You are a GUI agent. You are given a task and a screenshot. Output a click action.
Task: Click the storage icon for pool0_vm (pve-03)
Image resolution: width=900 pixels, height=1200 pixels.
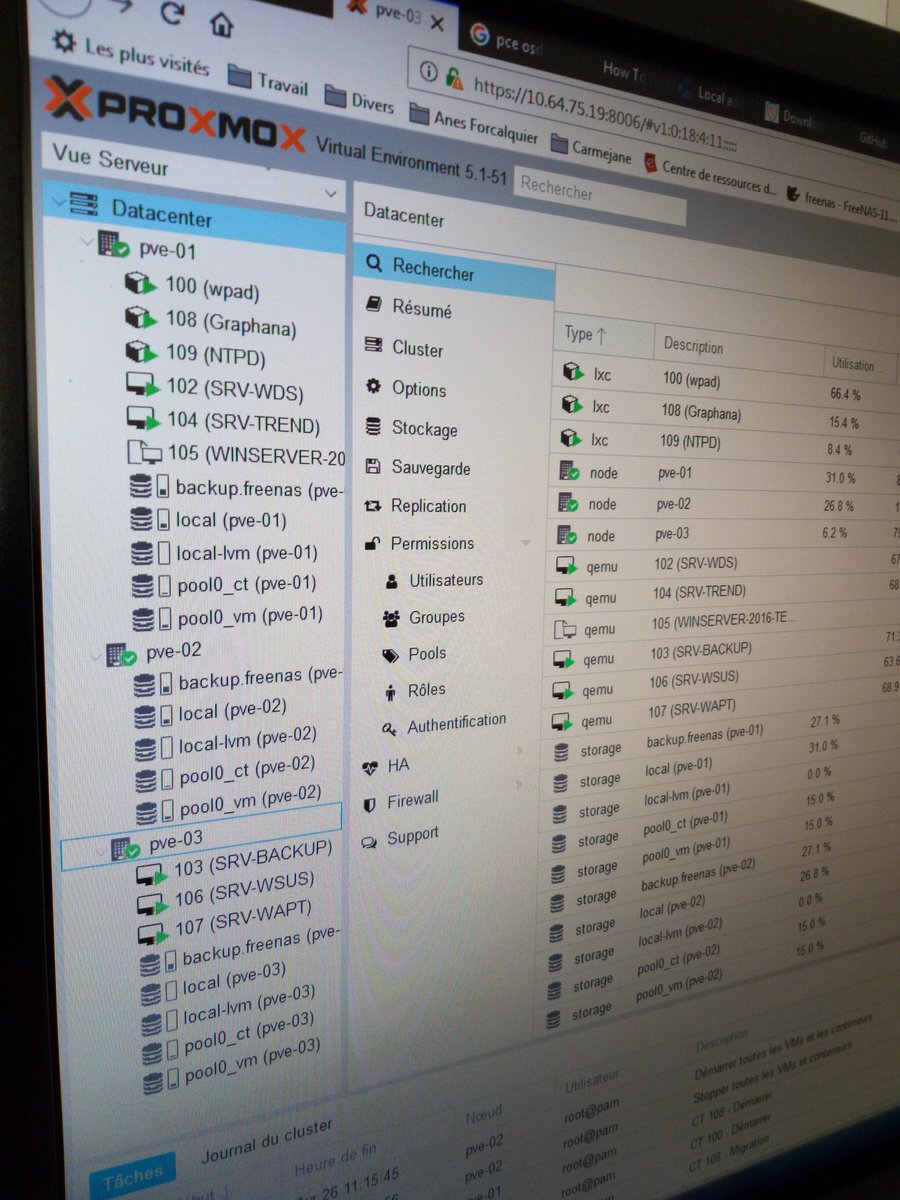[x=161, y=1080]
